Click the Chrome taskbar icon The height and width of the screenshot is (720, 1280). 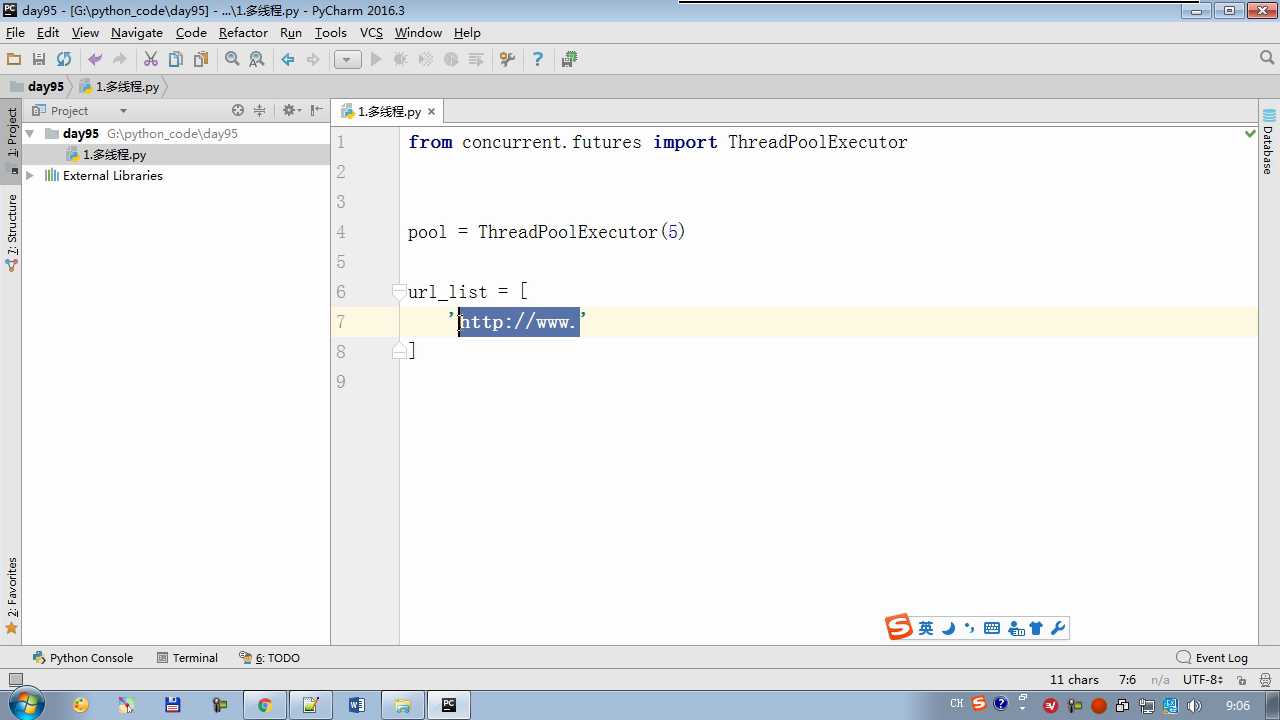(264, 705)
